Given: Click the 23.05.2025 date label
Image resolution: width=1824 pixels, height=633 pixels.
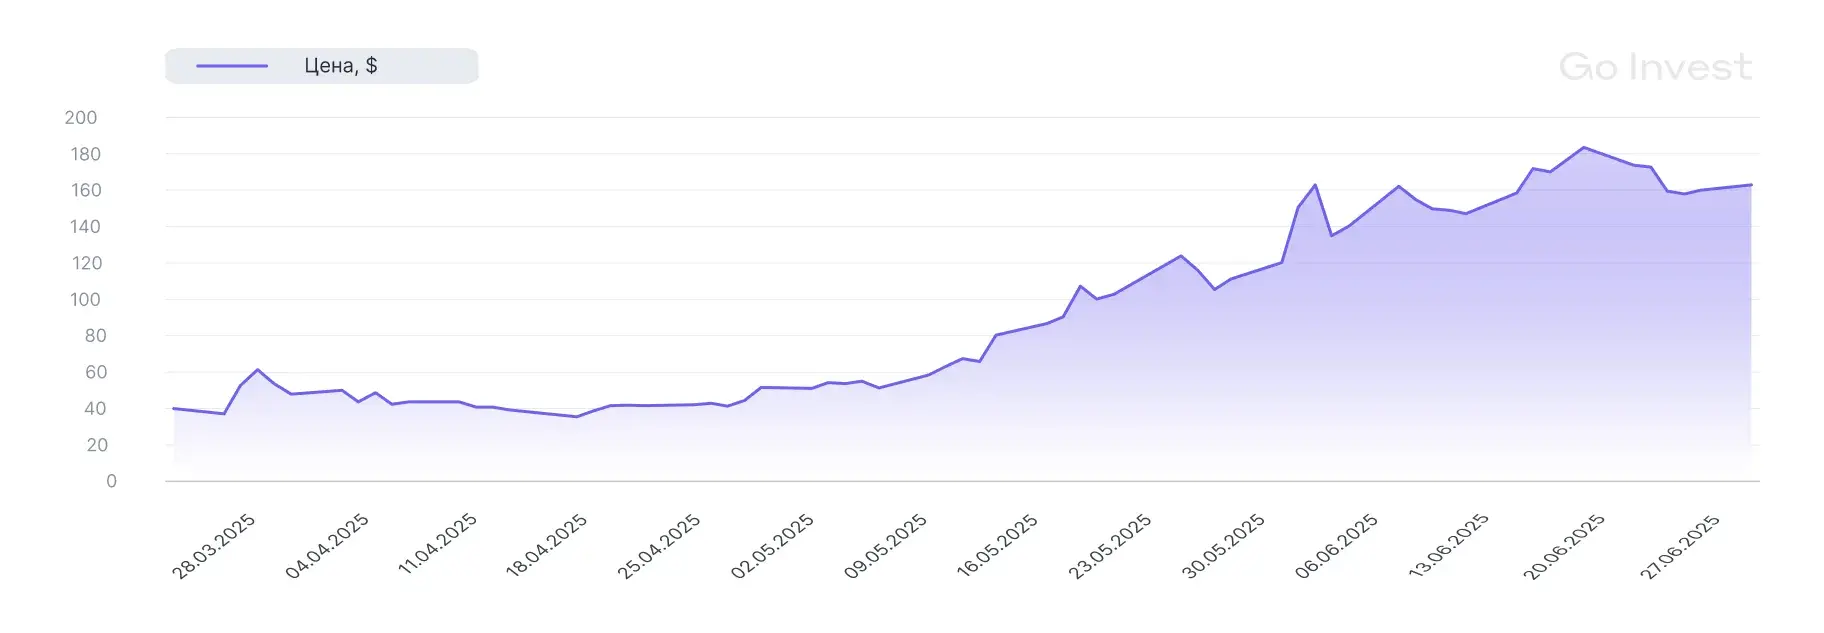Looking at the screenshot, I should pos(1109,546).
